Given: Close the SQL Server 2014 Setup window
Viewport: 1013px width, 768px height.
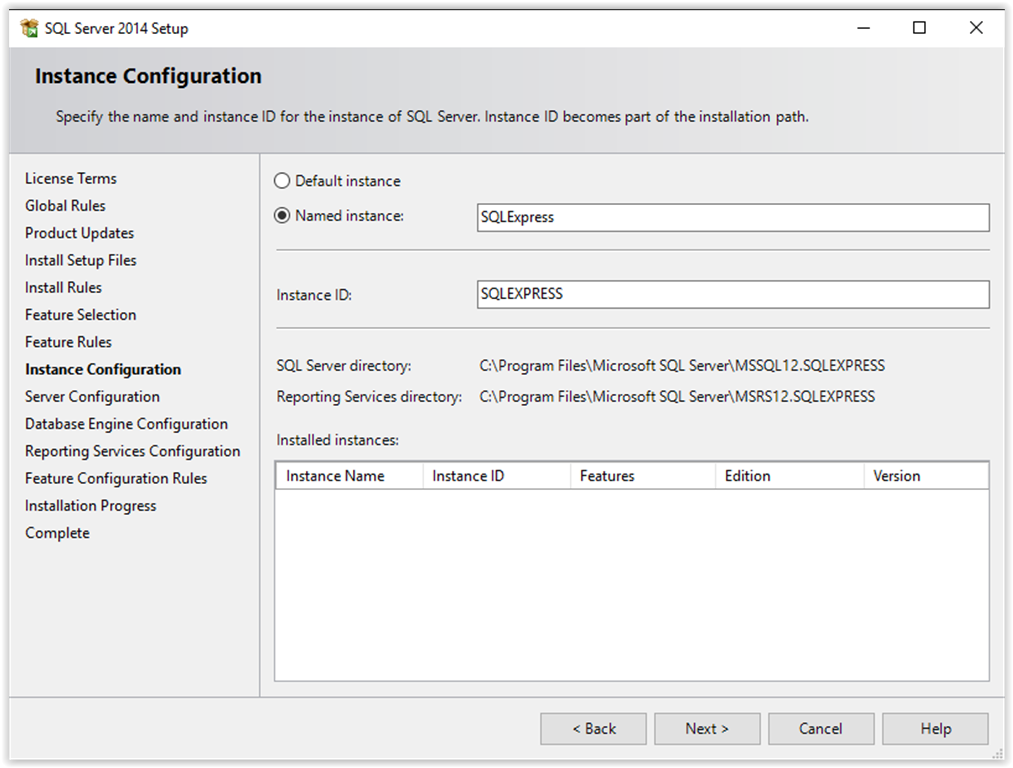Looking at the screenshot, I should point(976,28).
